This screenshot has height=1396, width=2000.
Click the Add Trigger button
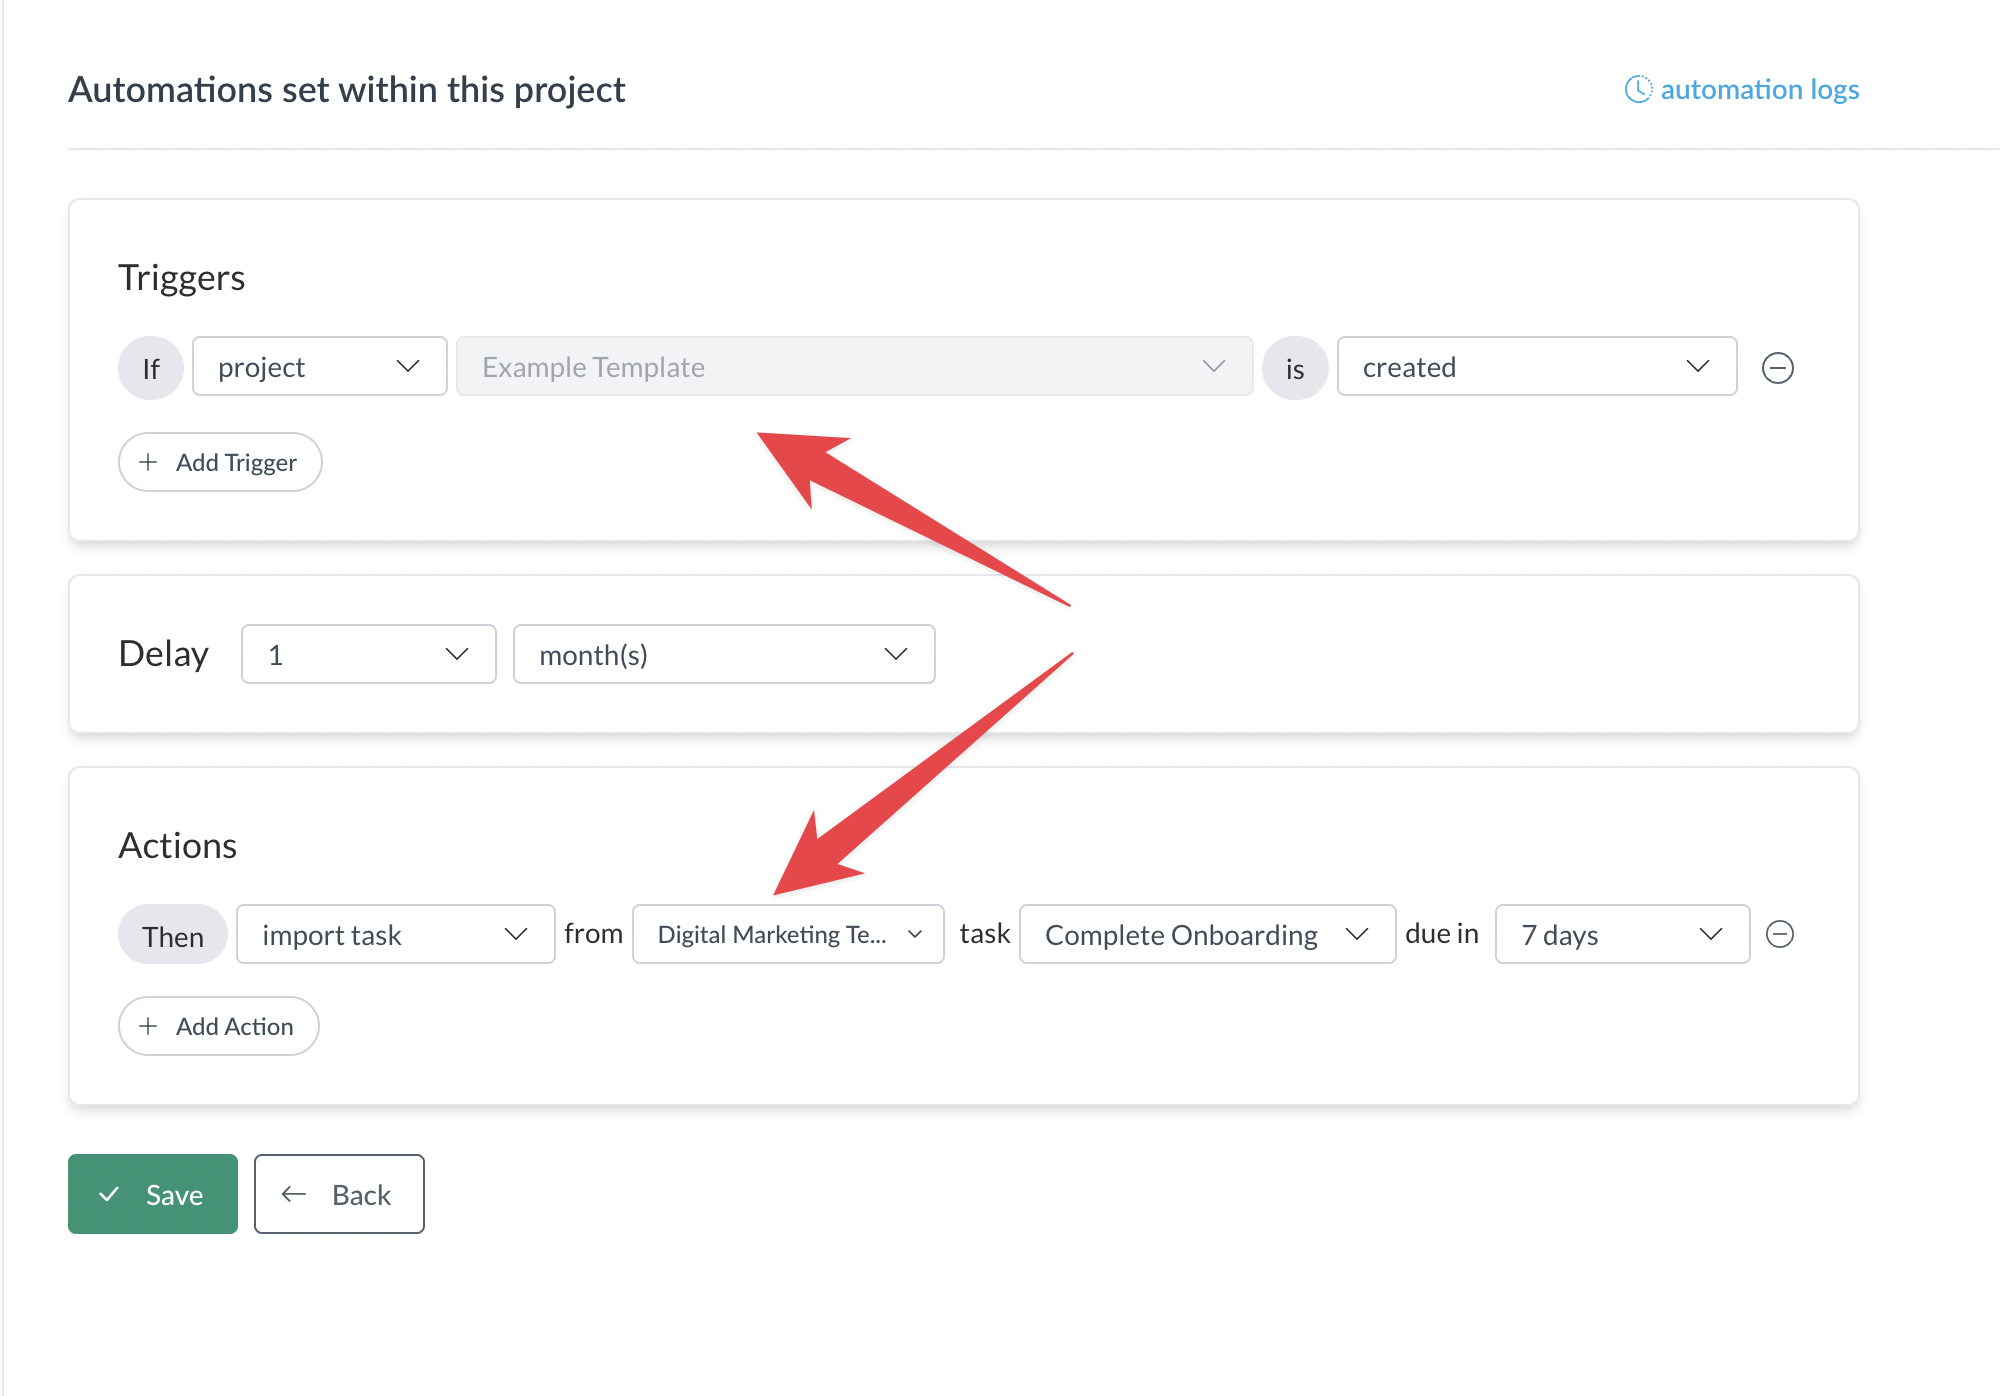tap(220, 462)
